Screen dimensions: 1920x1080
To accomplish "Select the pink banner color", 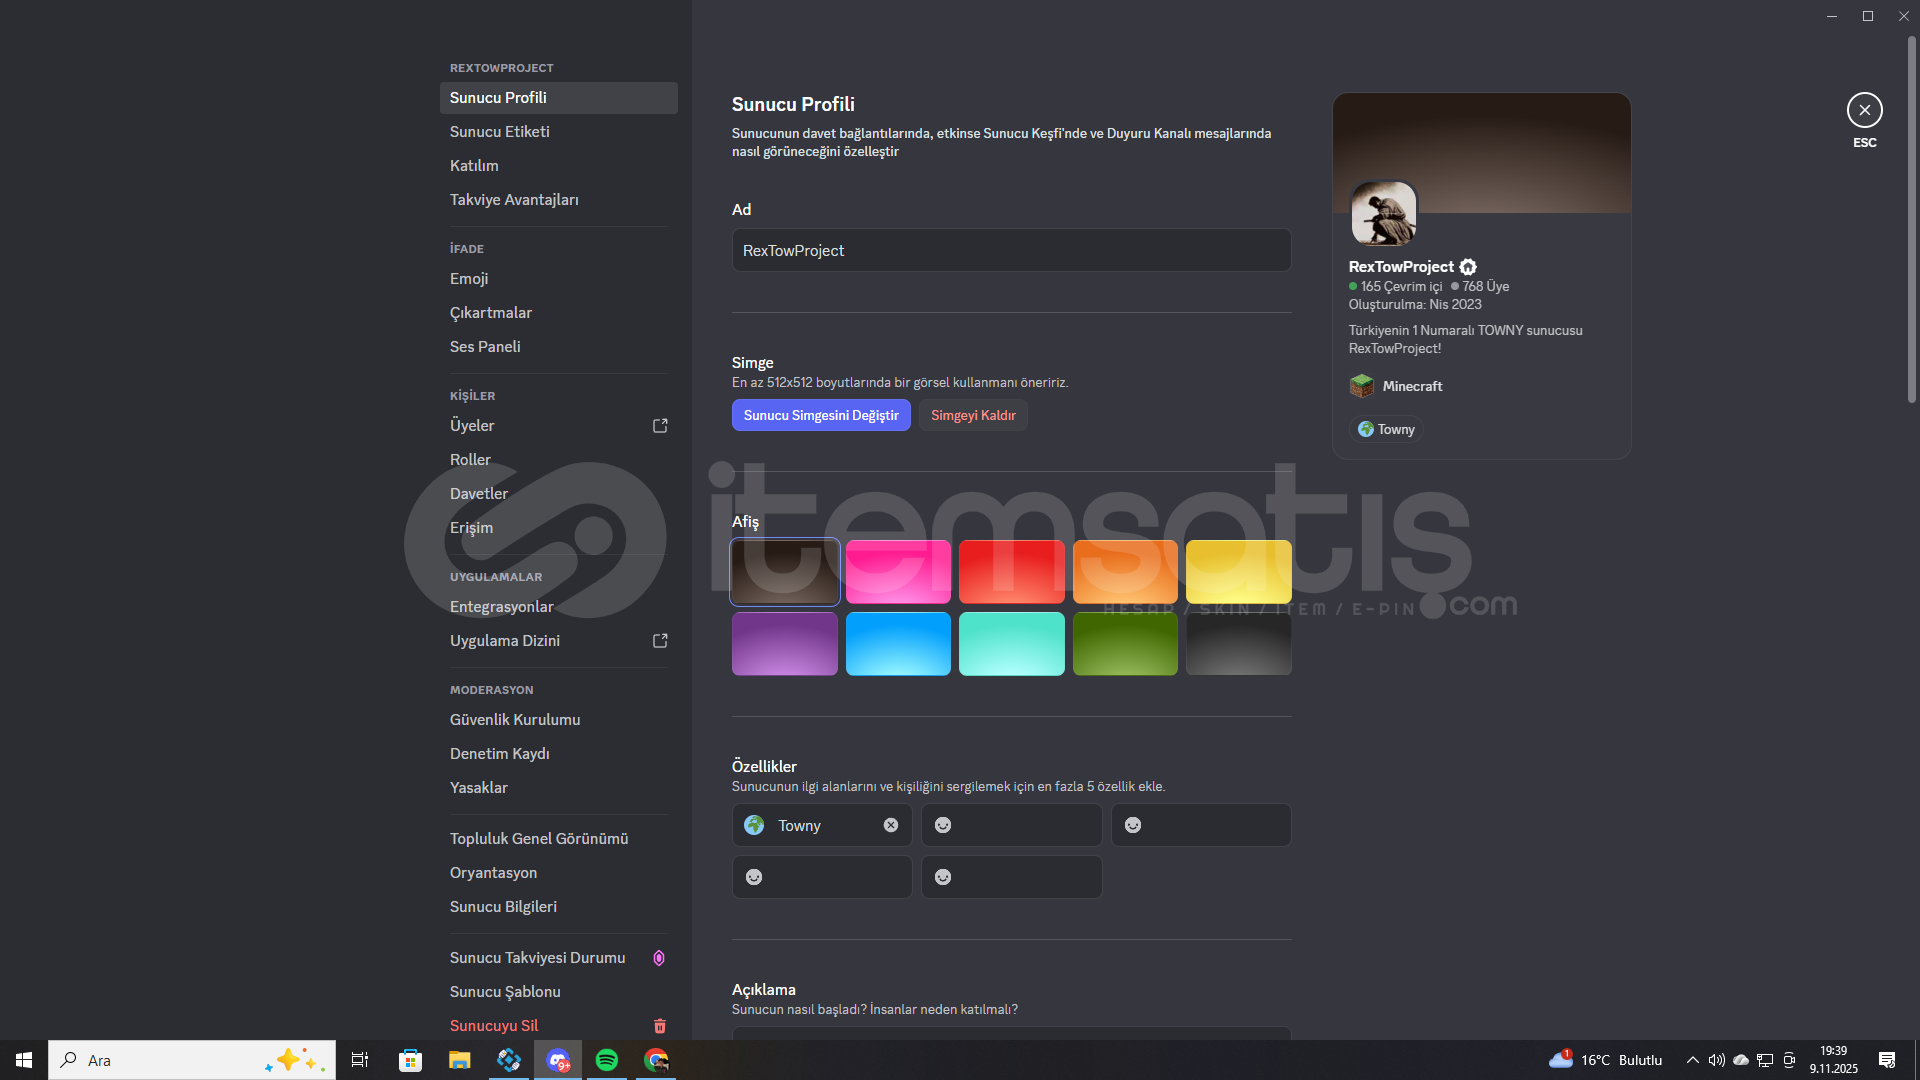I will click(x=898, y=572).
